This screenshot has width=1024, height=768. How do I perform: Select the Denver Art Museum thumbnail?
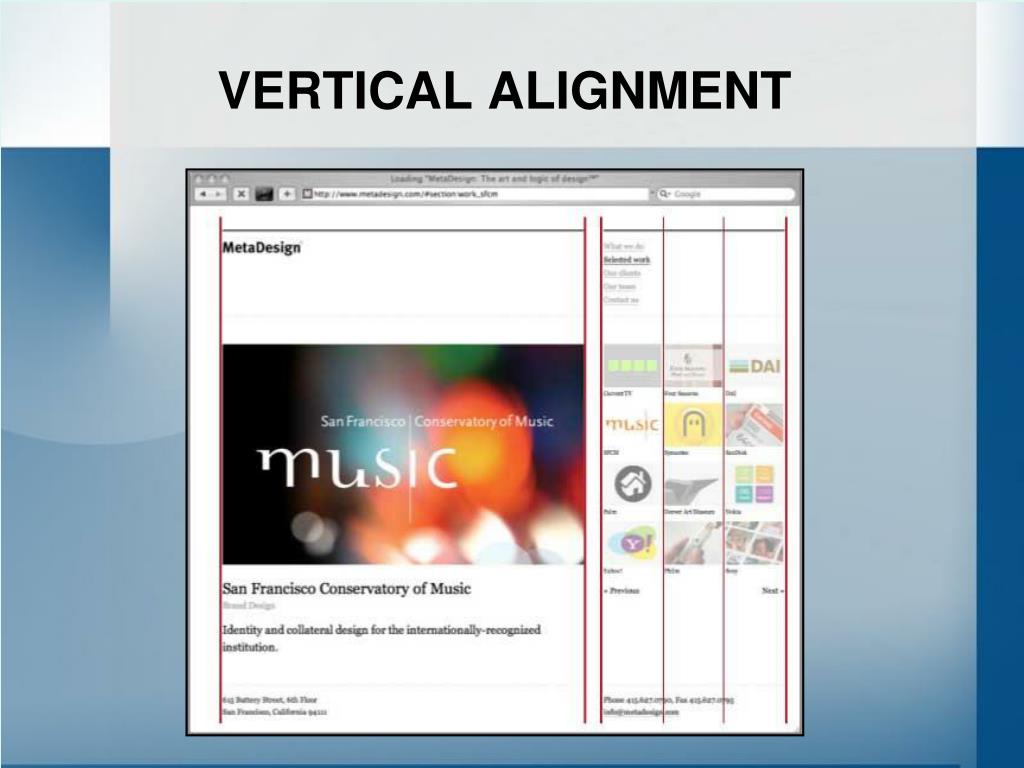pos(693,484)
